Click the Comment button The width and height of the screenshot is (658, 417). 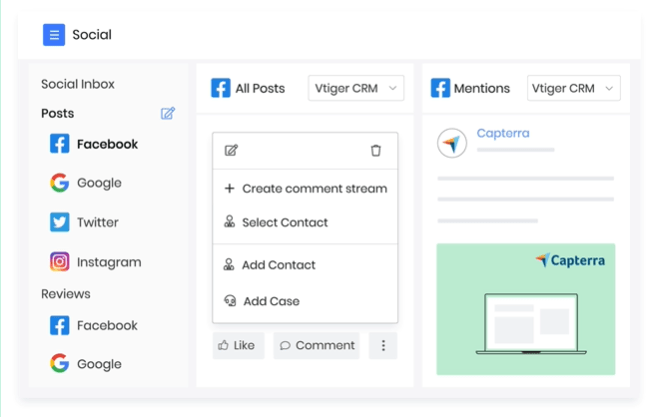pyautogui.click(x=316, y=345)
